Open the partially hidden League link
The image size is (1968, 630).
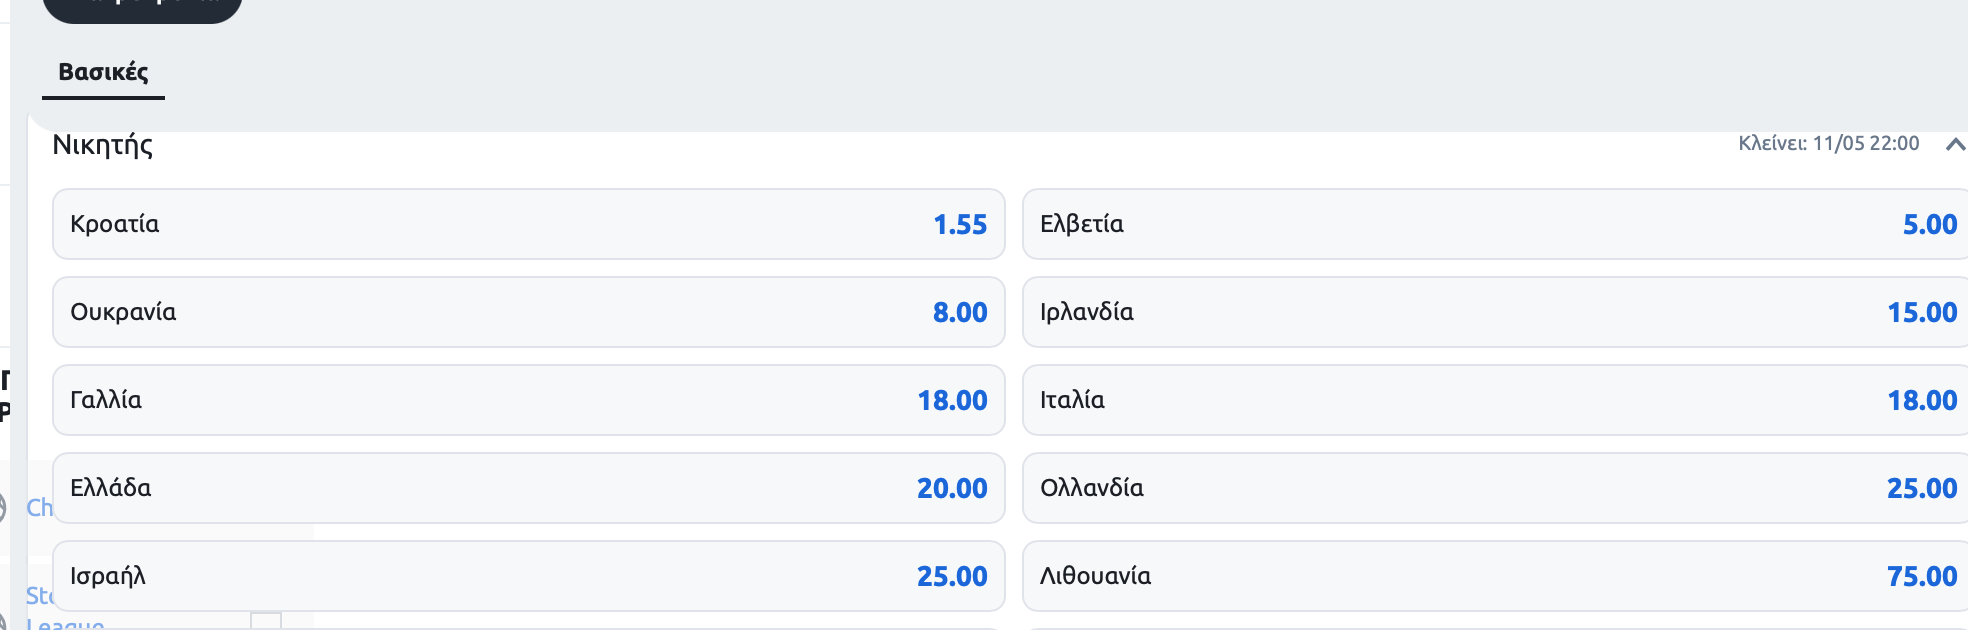point(65,623)
